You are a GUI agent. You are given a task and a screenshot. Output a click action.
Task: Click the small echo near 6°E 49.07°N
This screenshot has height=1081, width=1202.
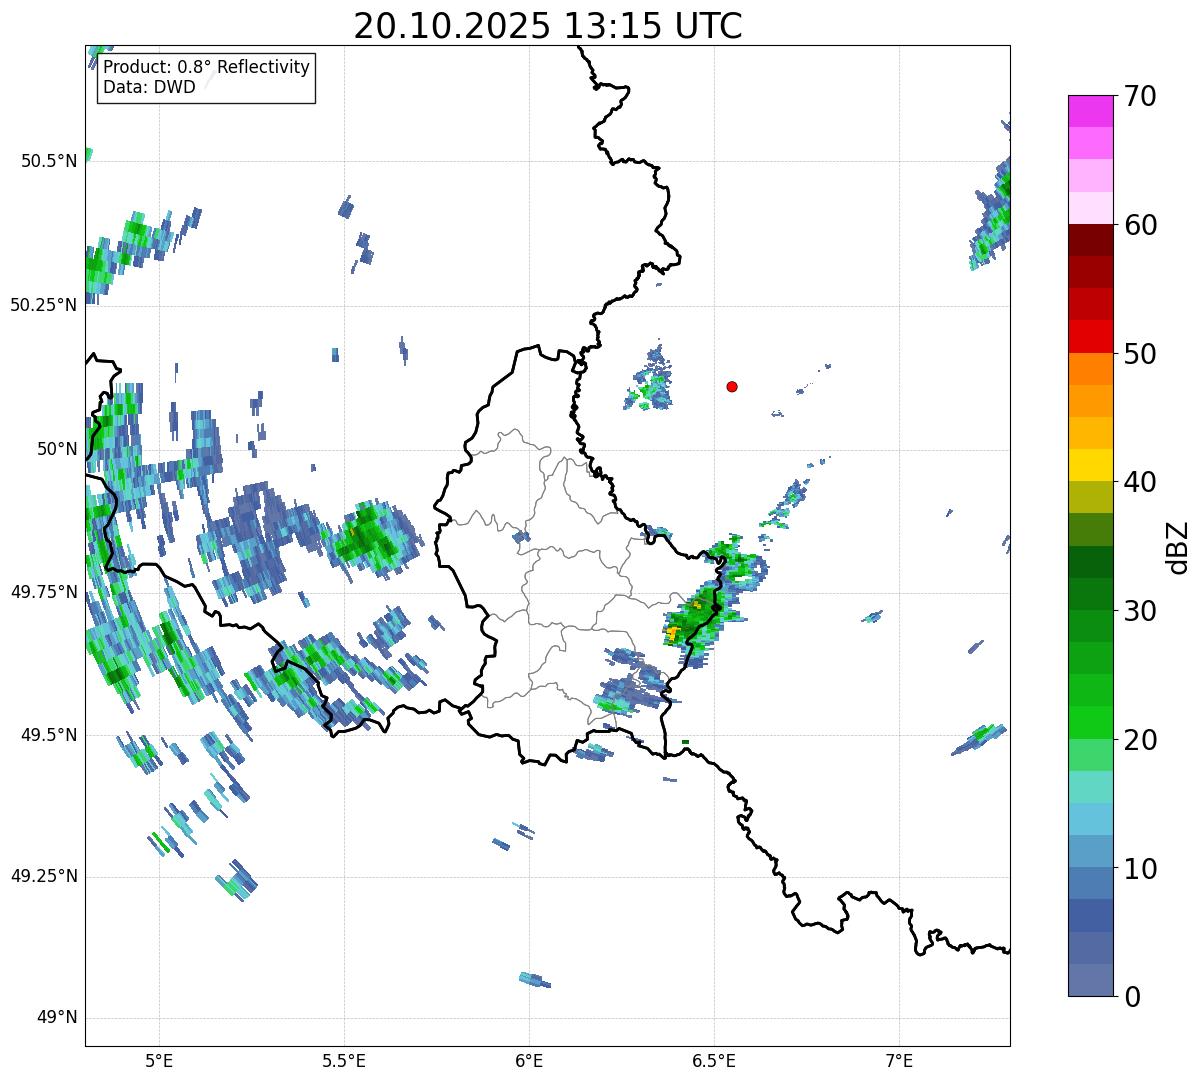(x=535, y=980)
